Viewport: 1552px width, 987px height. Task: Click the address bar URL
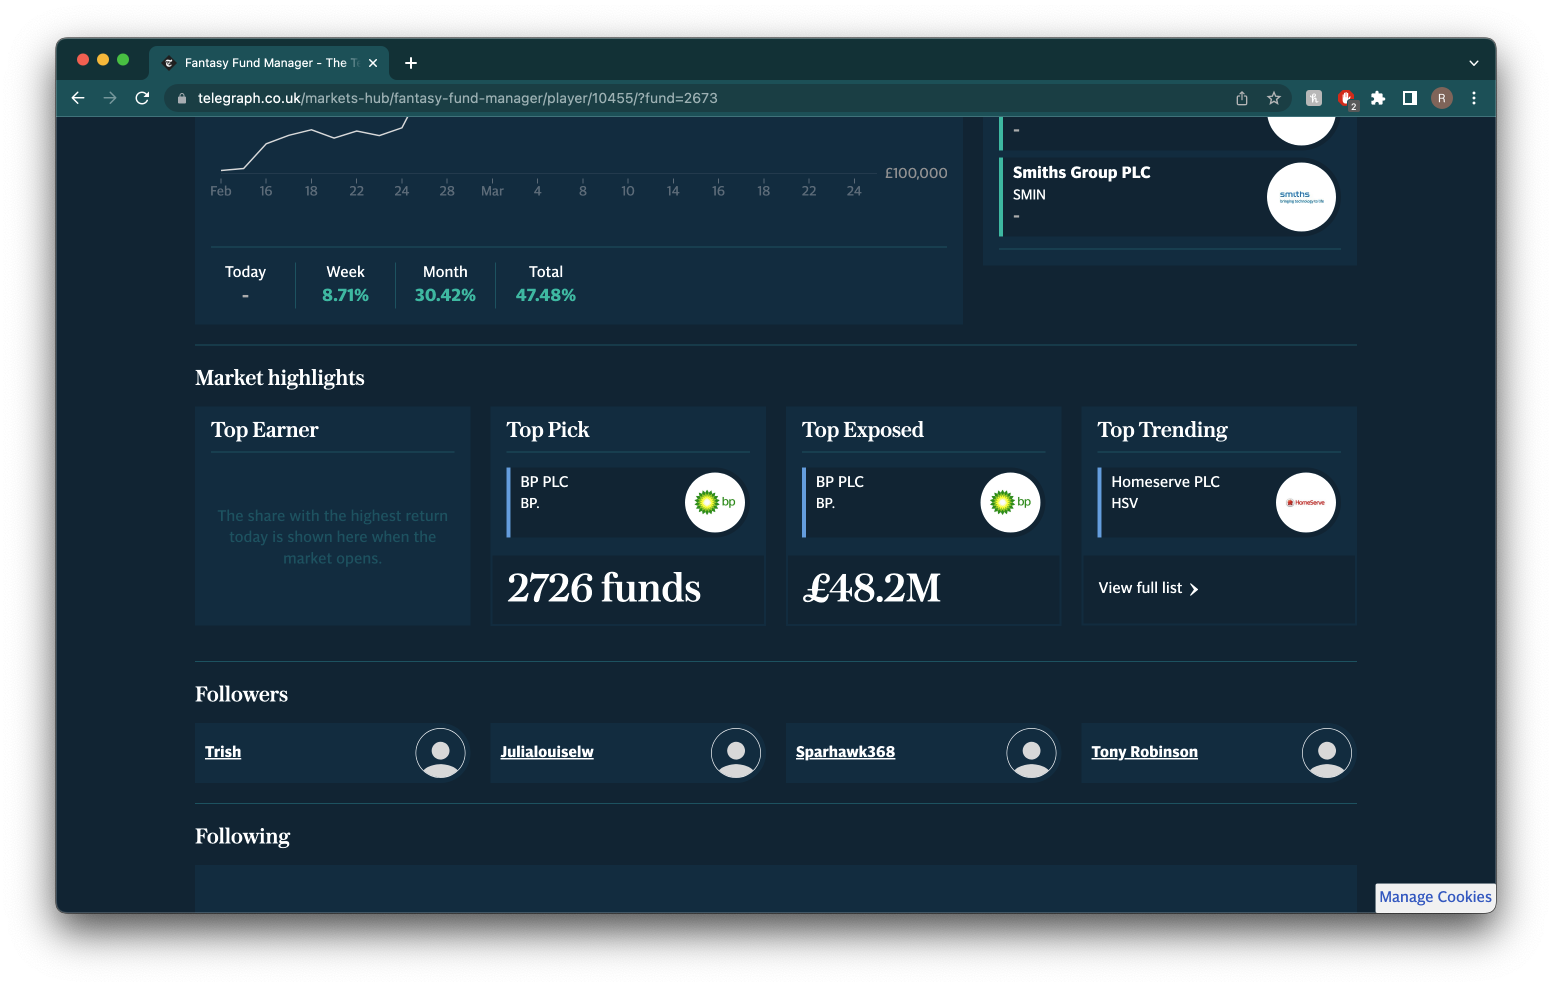coord(458,98)
